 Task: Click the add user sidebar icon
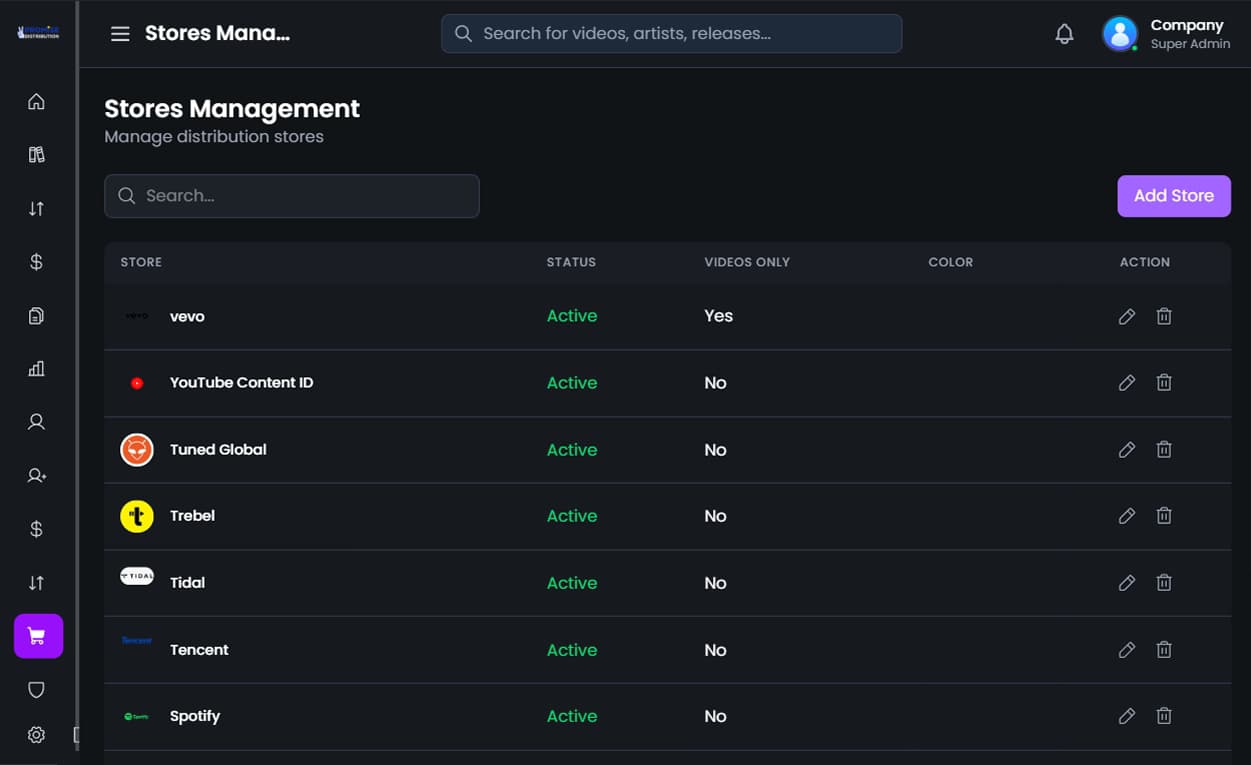(36, 475)
